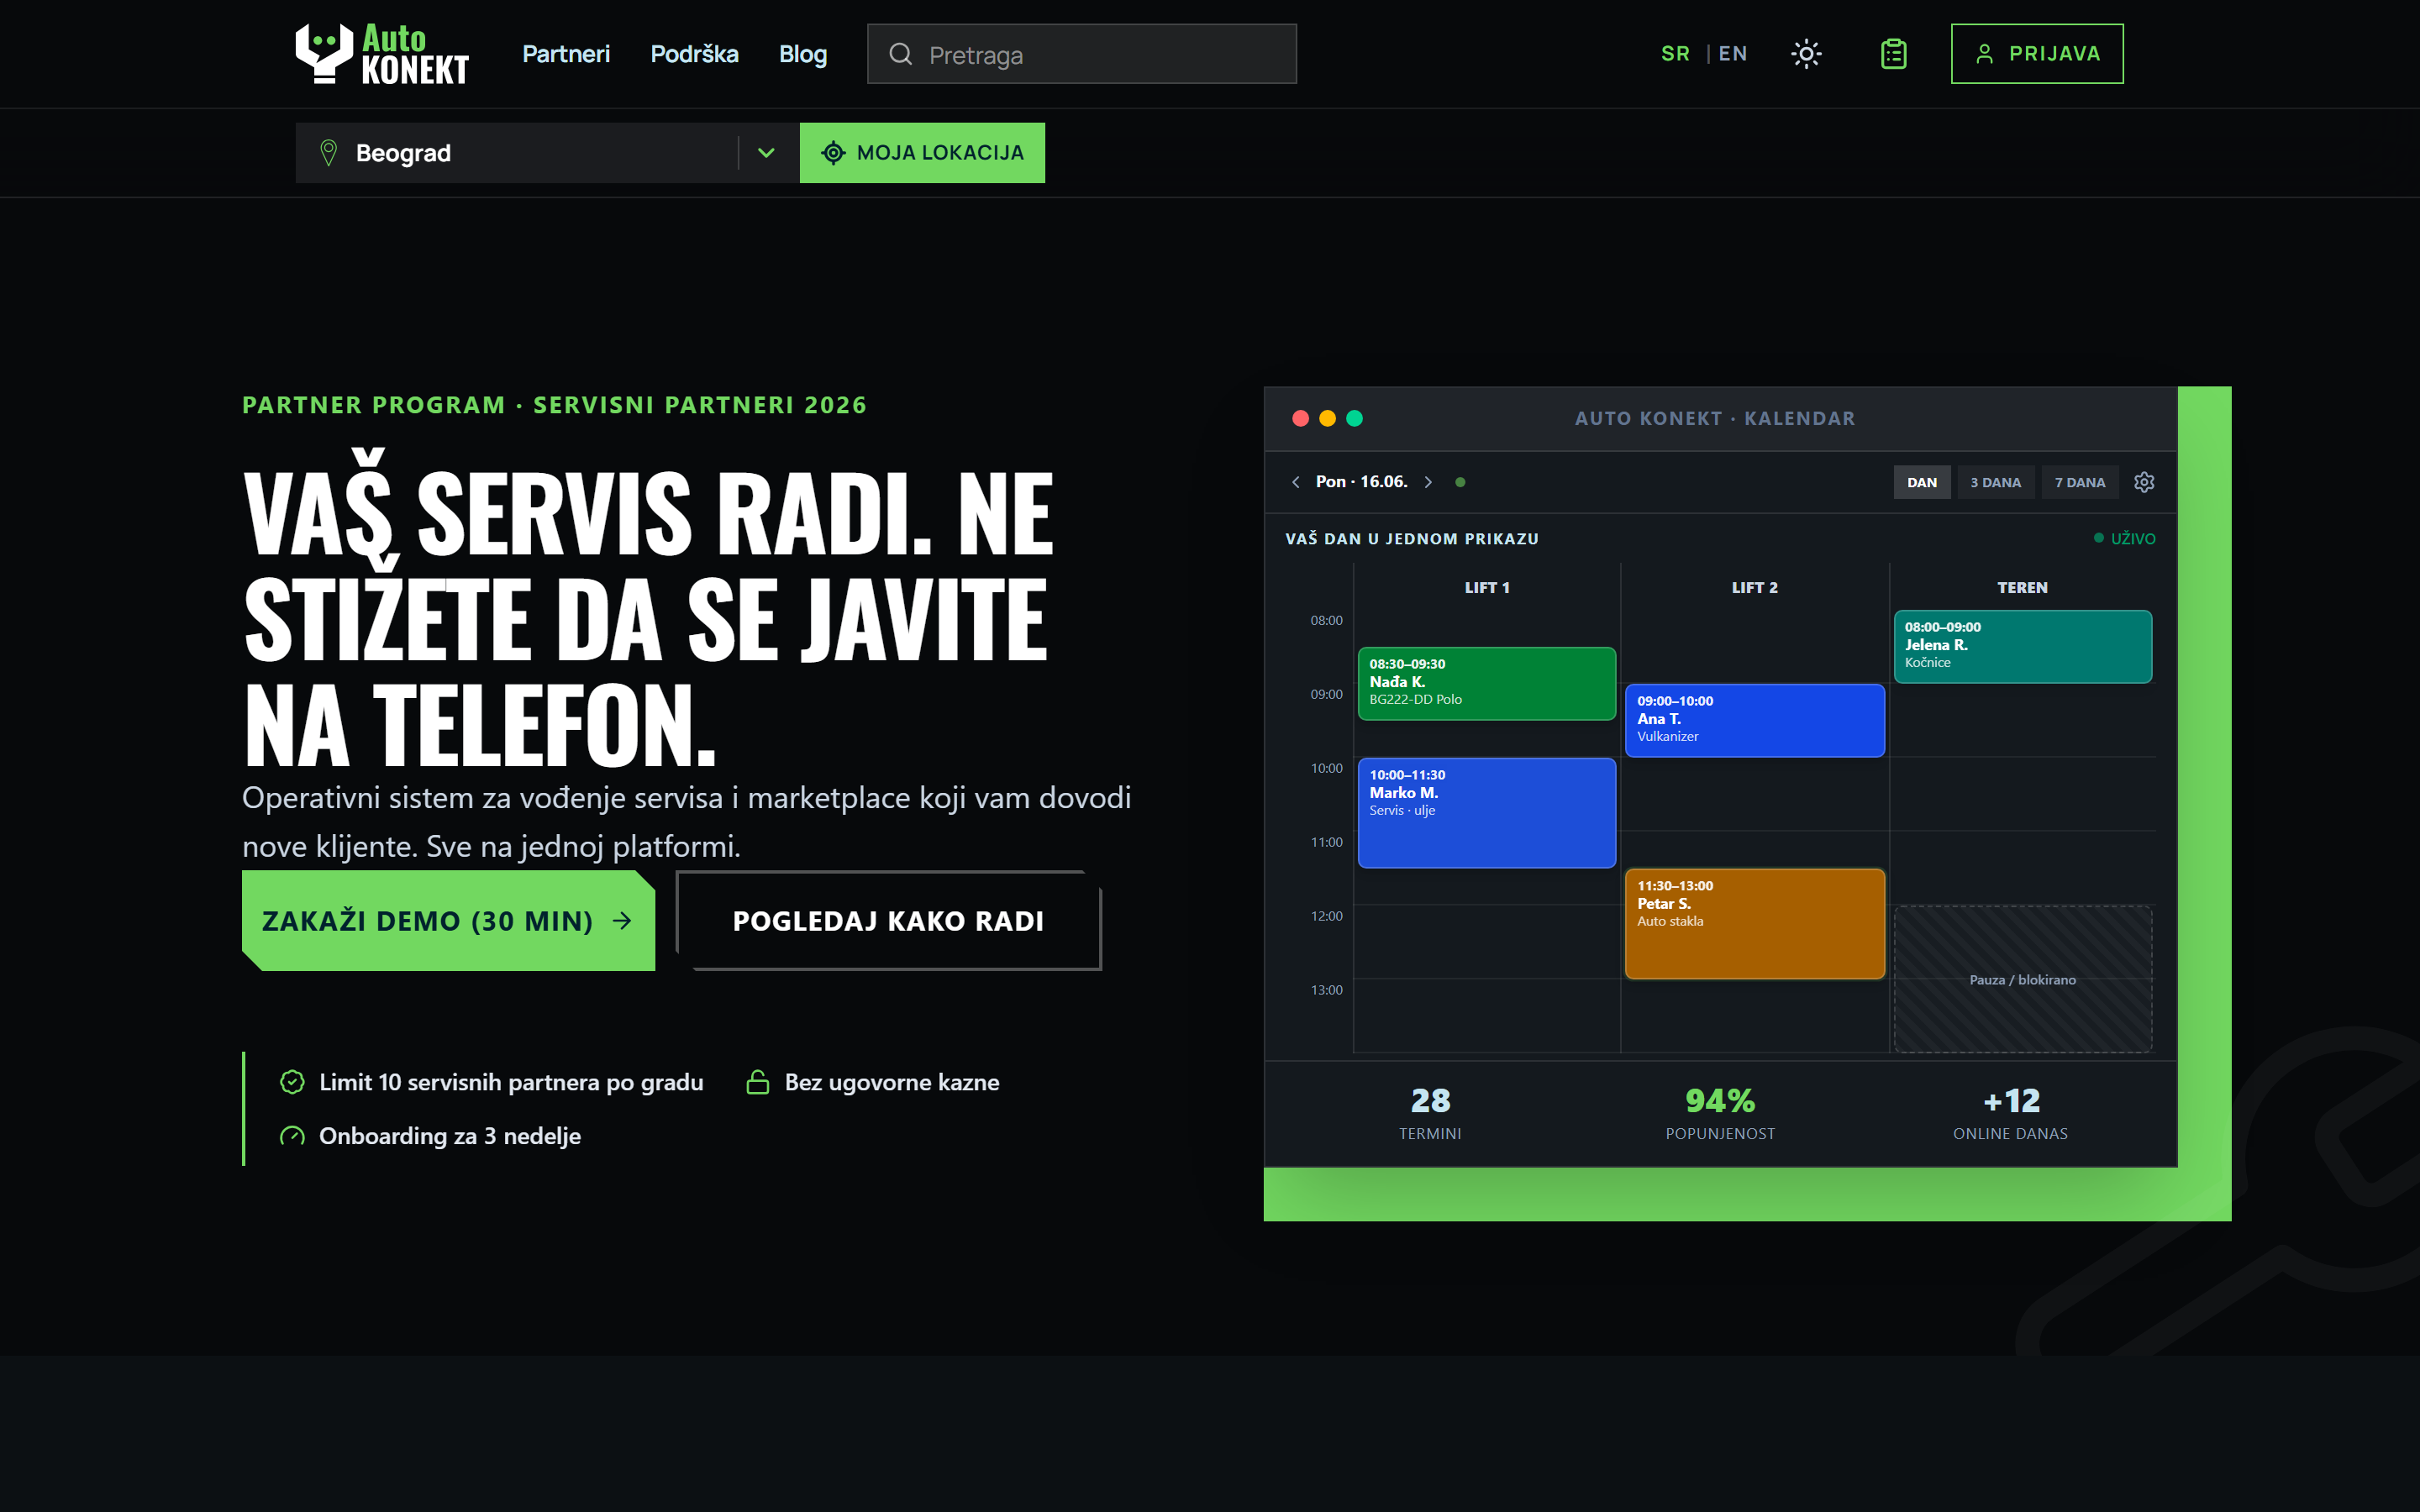Image resolution: width=2420 pixels, height=1512 pixels.
Task: Click the 'Pon · 16.06.' date label
Action: click(1361, 482)
